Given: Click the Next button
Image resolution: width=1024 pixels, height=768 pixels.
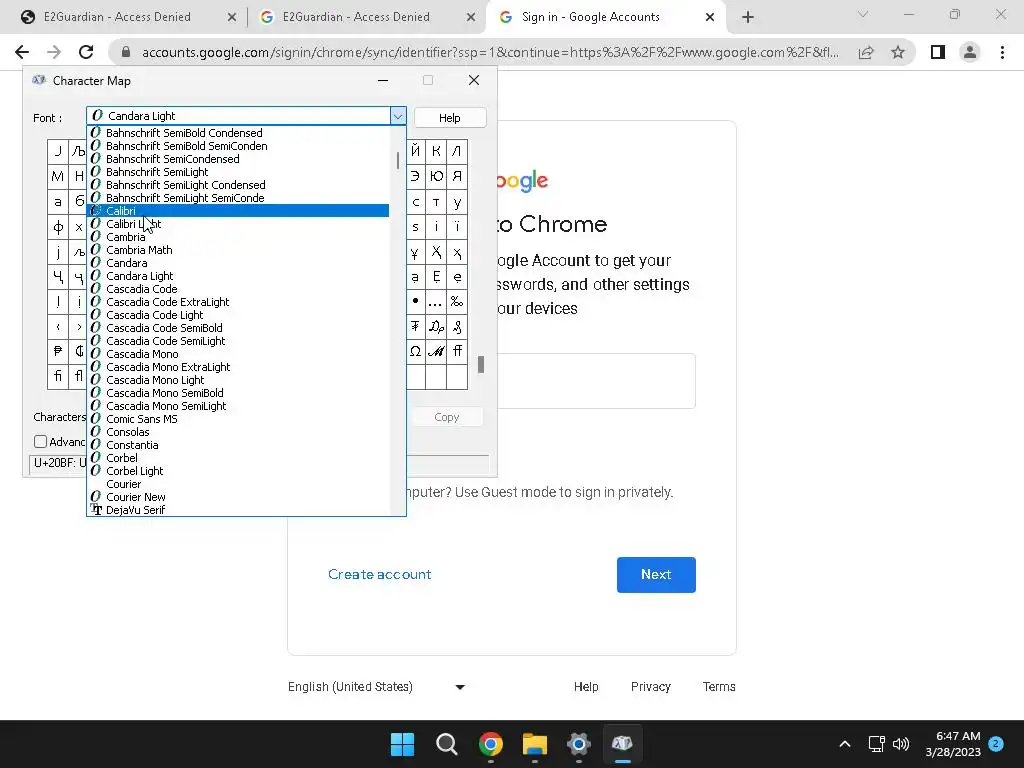Looking at the screenshot, I should [656, 575].
